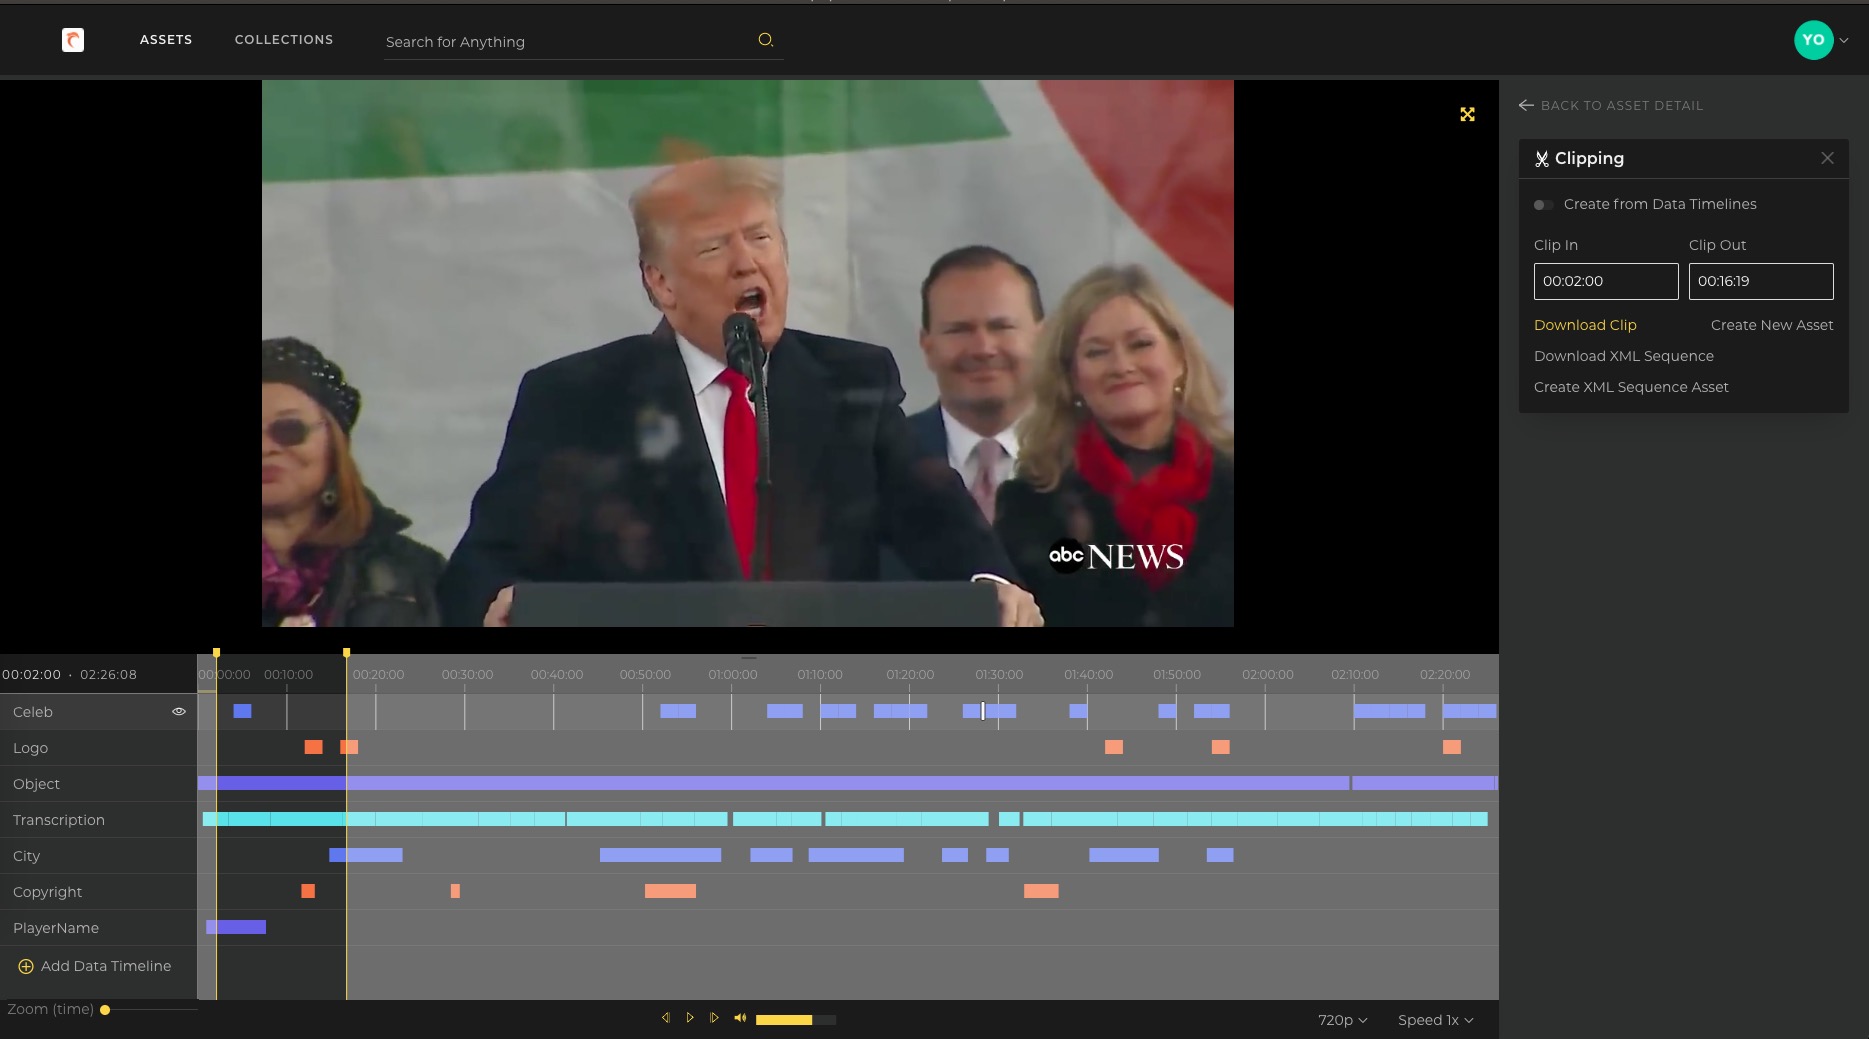Viewport: 1869px width, 1039px height.
Task: Click the scissors Clipping icon
Action: click(x=1542, y=159)
